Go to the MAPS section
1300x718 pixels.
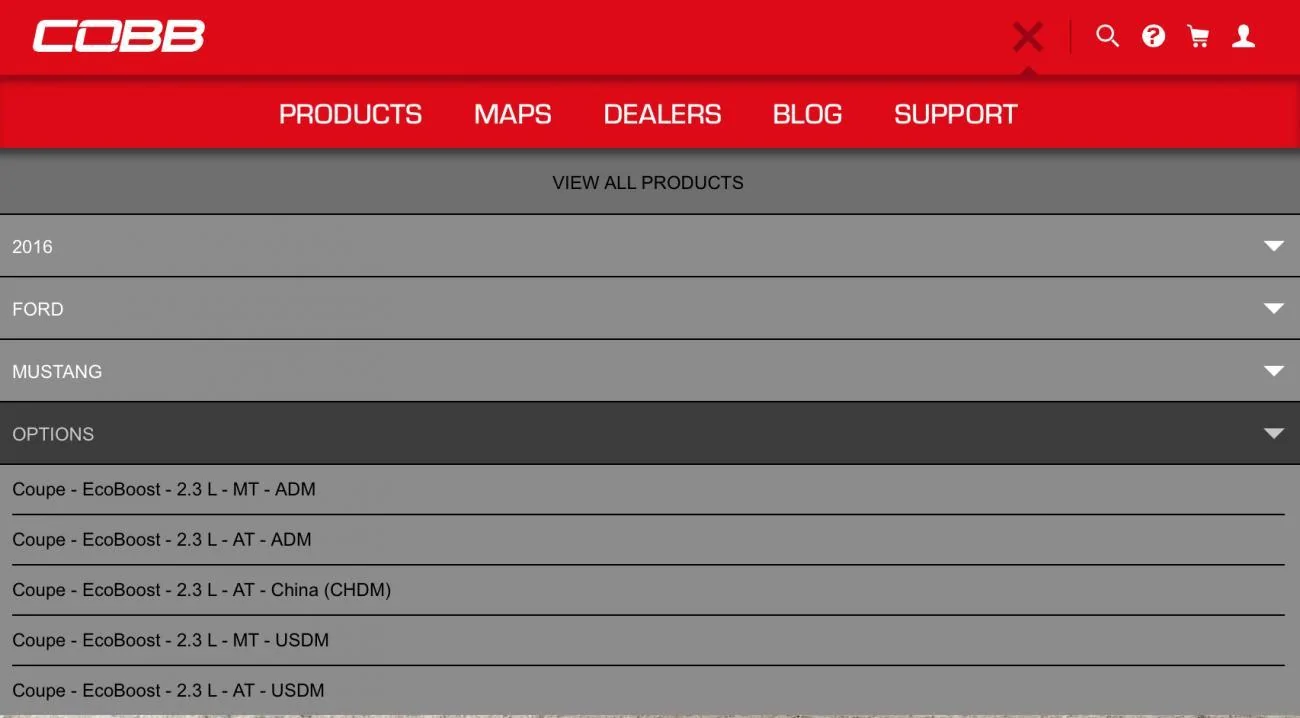[512, 114]
